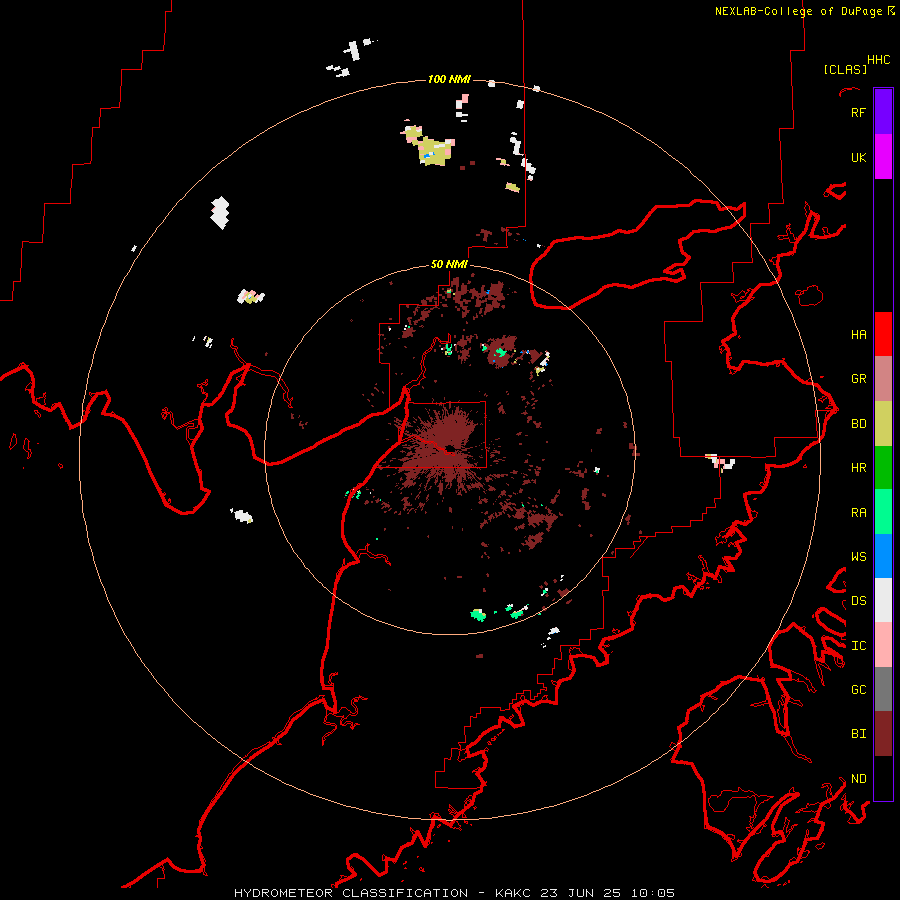Click the GC legend label
Image resolution: width=900 pixels, height=900 pixels.
[x=859, y=689]
